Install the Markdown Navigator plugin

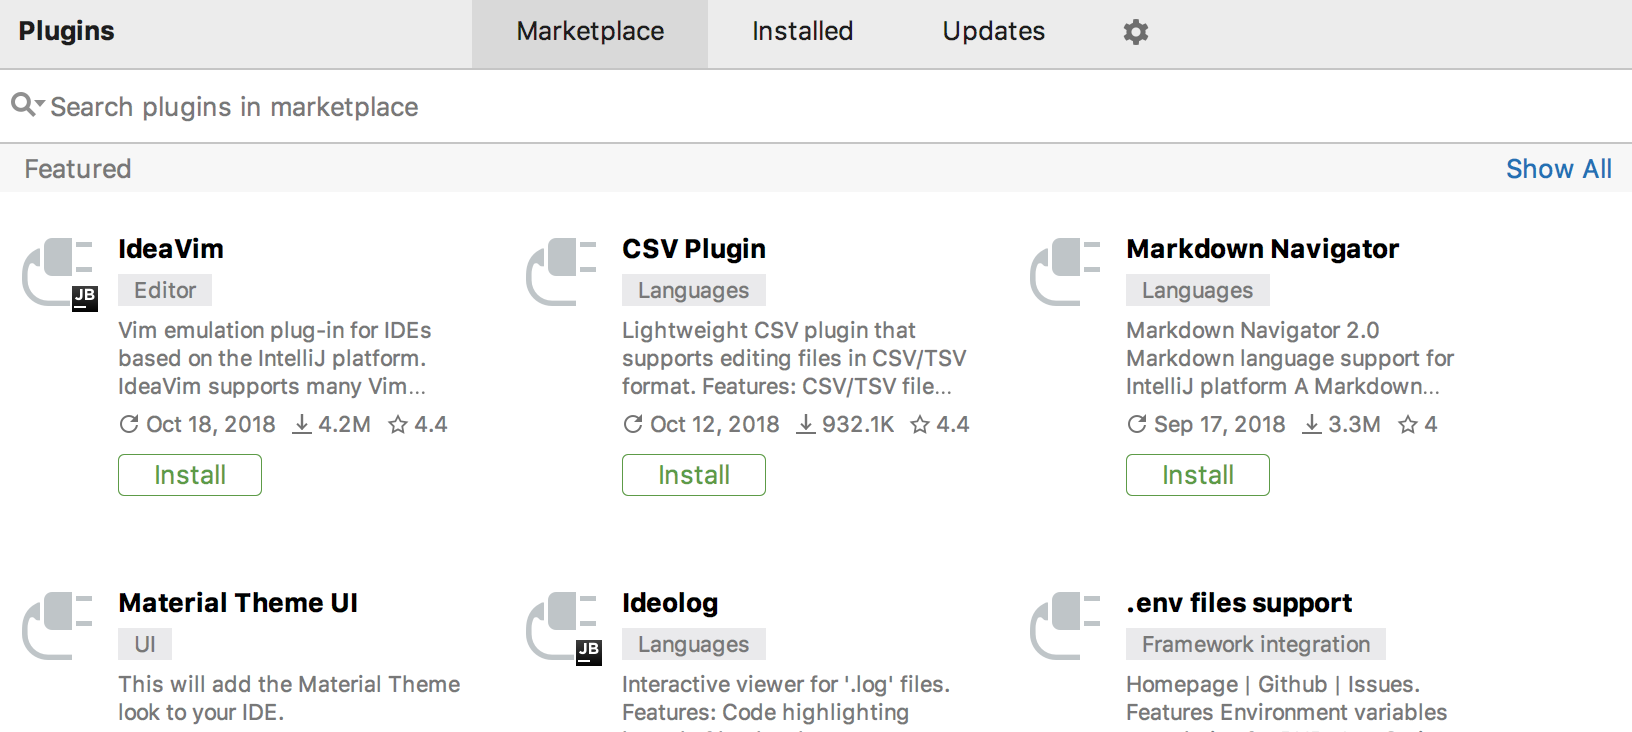(x=1198, y=475)
